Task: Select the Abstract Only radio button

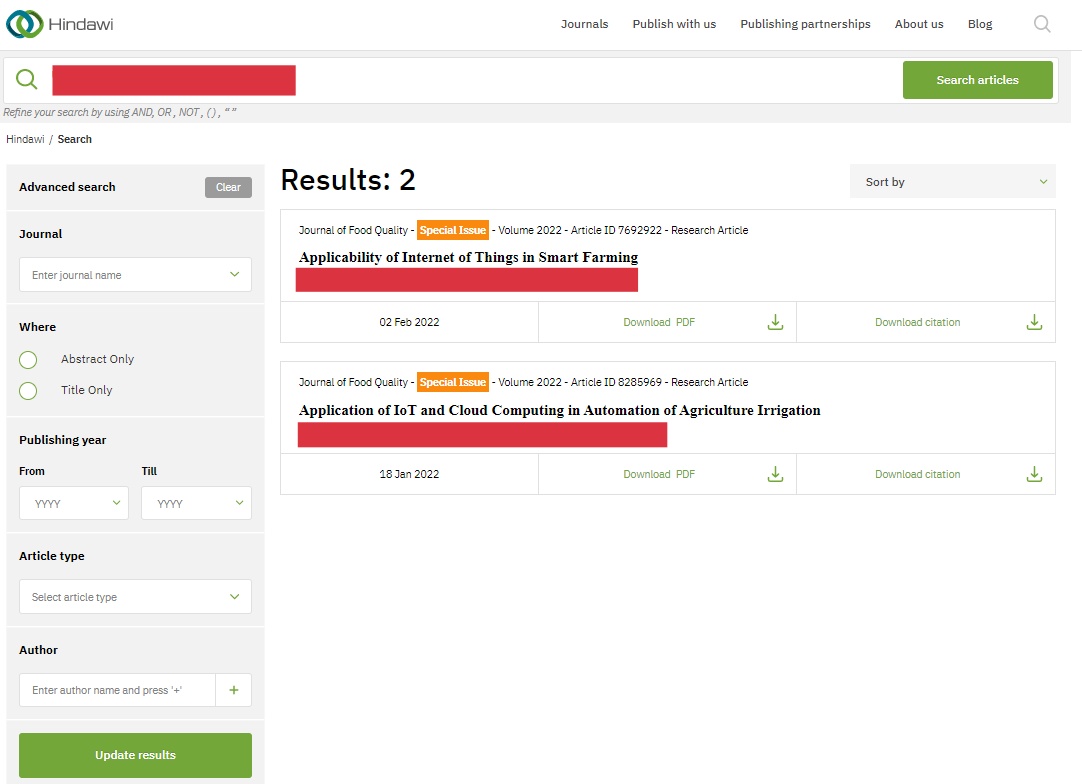Action: 28,359
